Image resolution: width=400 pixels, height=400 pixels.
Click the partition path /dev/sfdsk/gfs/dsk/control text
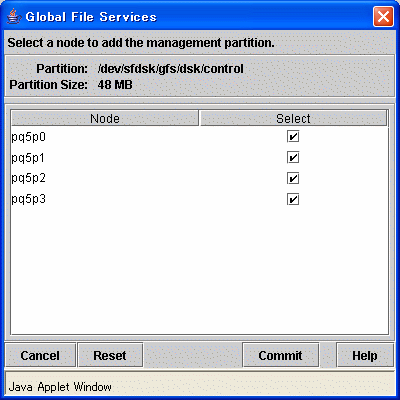170,69
